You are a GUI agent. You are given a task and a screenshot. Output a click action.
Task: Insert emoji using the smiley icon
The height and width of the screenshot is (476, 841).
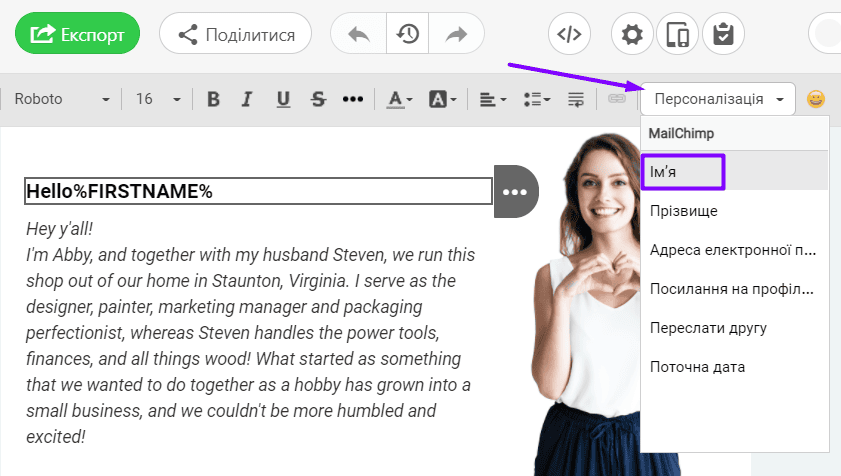tap(817, 99)
